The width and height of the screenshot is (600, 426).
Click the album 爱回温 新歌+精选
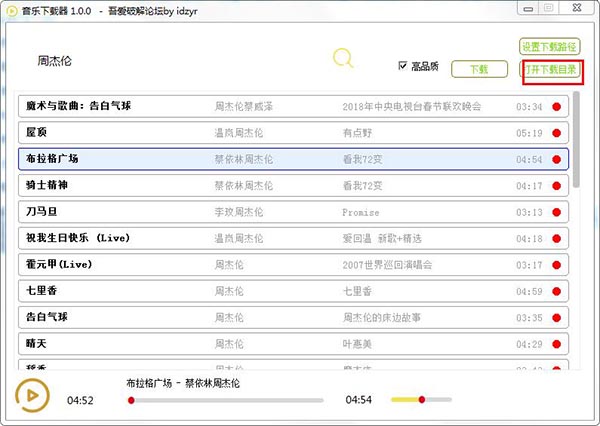(382, 239)
